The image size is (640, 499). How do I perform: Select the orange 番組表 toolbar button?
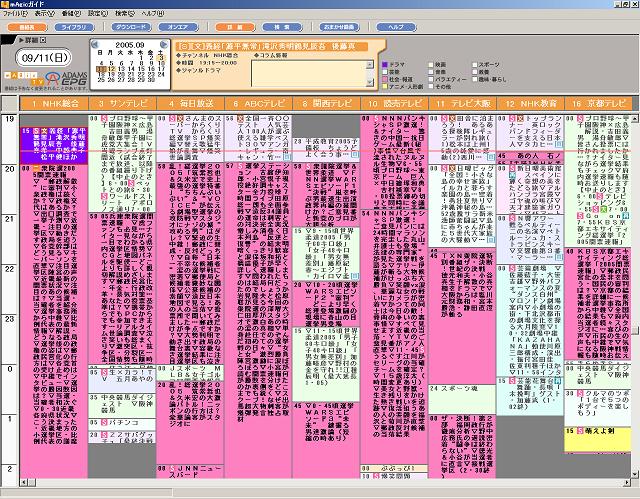[x=27, y=27]
